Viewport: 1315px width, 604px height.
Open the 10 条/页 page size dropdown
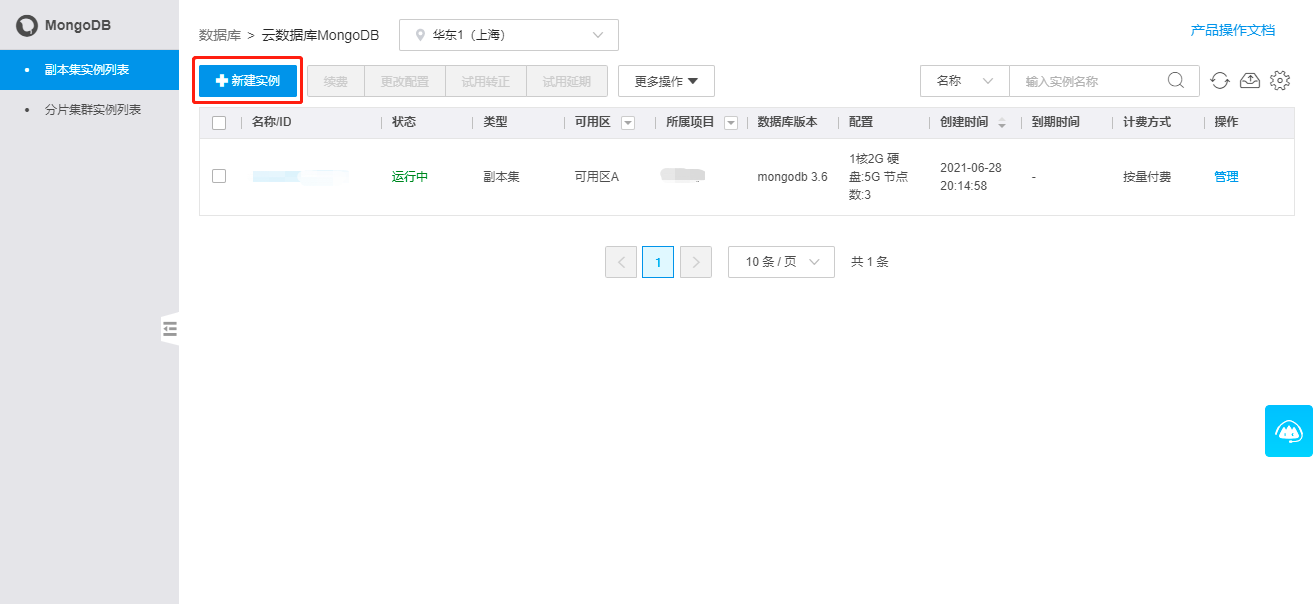coord(781,262)
